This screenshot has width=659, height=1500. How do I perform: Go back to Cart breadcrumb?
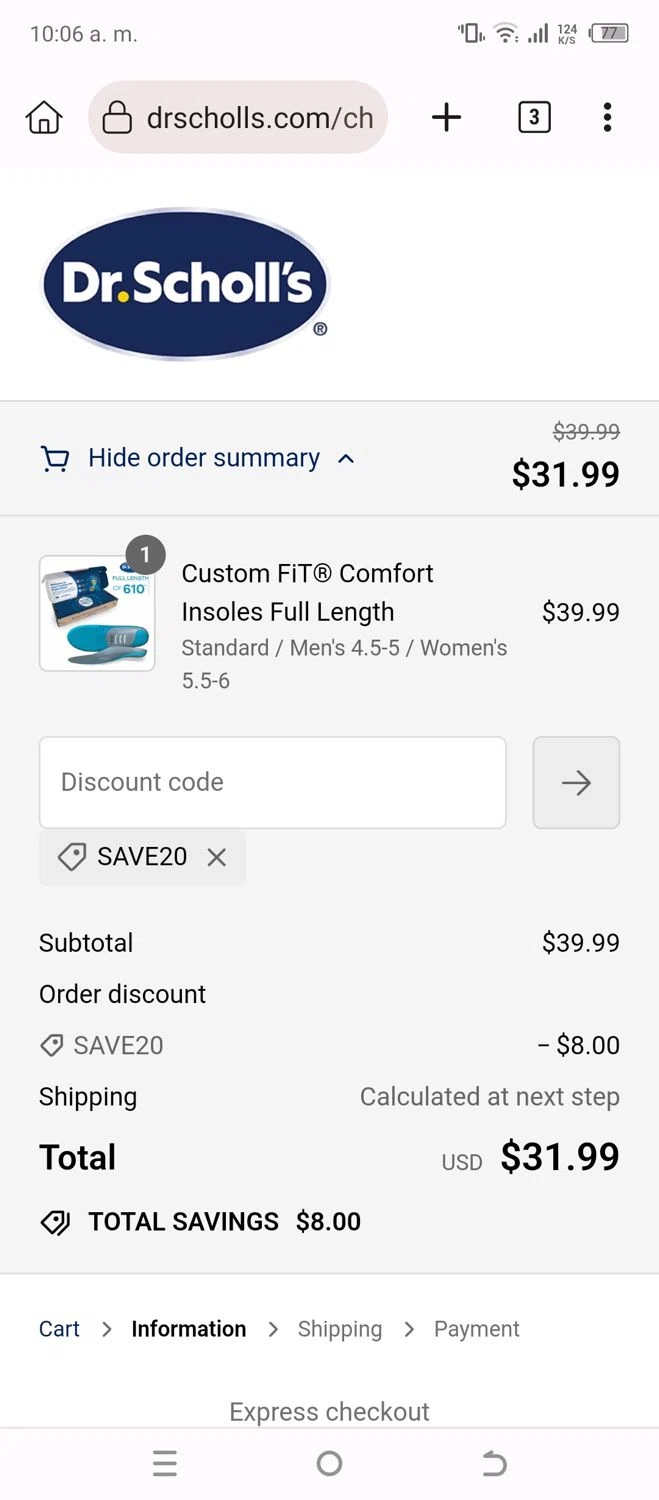click(x=59, y=1329)
